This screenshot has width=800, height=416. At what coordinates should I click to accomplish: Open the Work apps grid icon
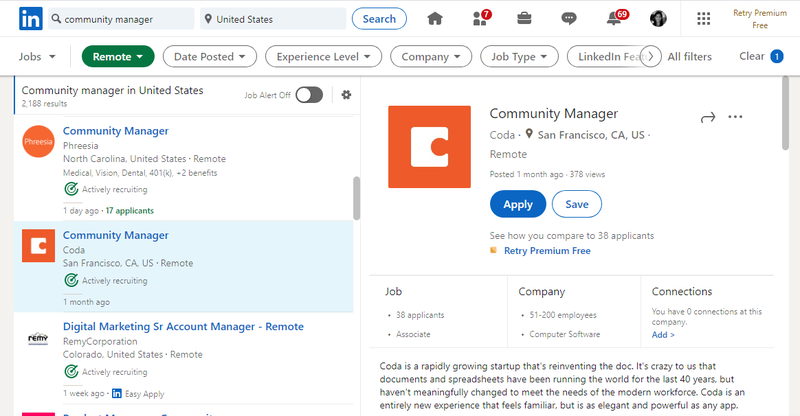pyautogui.click(x=704, y=19)
